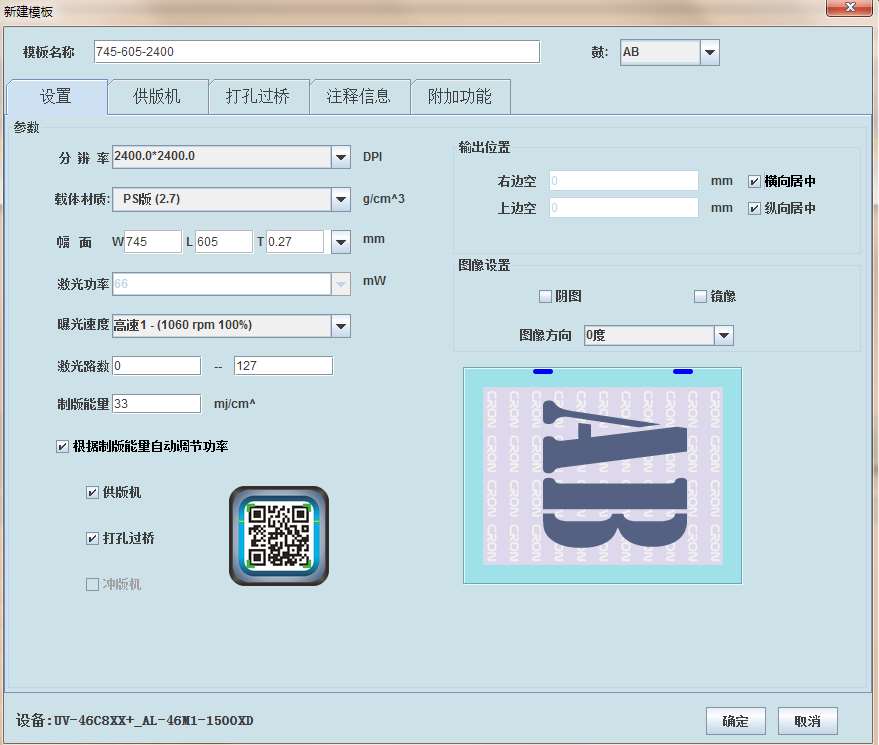Toggle auto-adjust power by plate energy checkbox
Image resolution: width=879 pixels, height=745 pixels.
click(x=63, y=446)
